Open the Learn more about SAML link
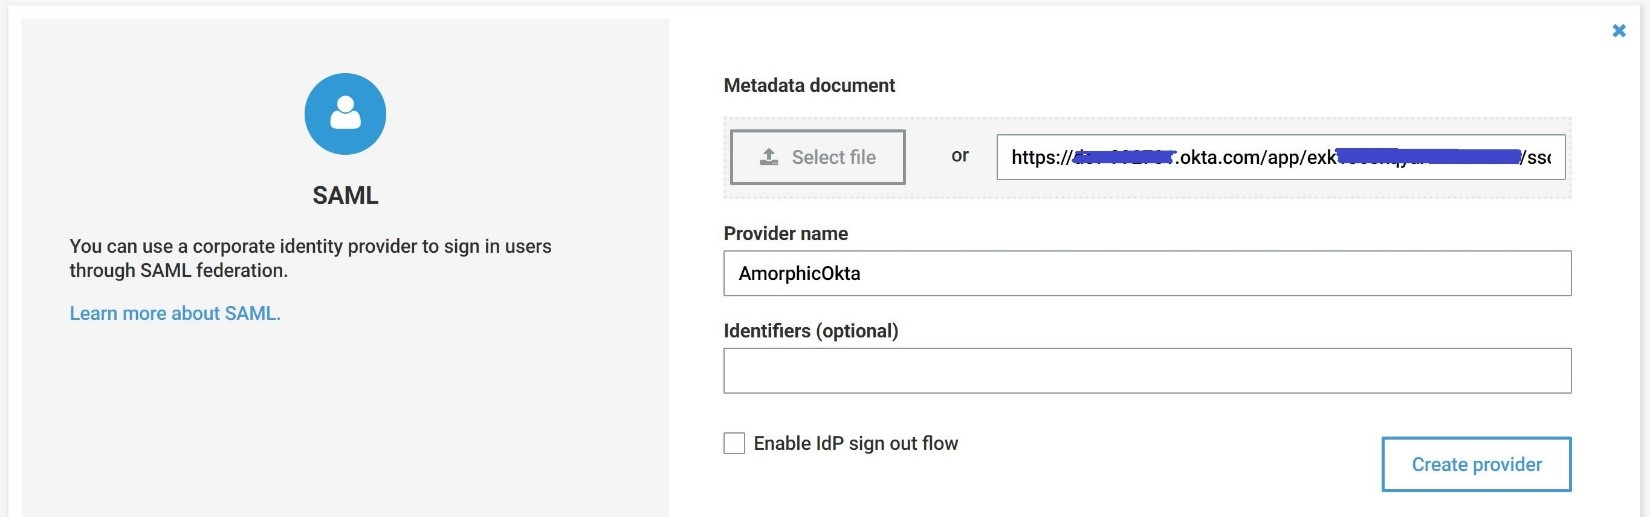Image resolution: width=1650 pixels, height=517 pixels. [x=175, y=313]
